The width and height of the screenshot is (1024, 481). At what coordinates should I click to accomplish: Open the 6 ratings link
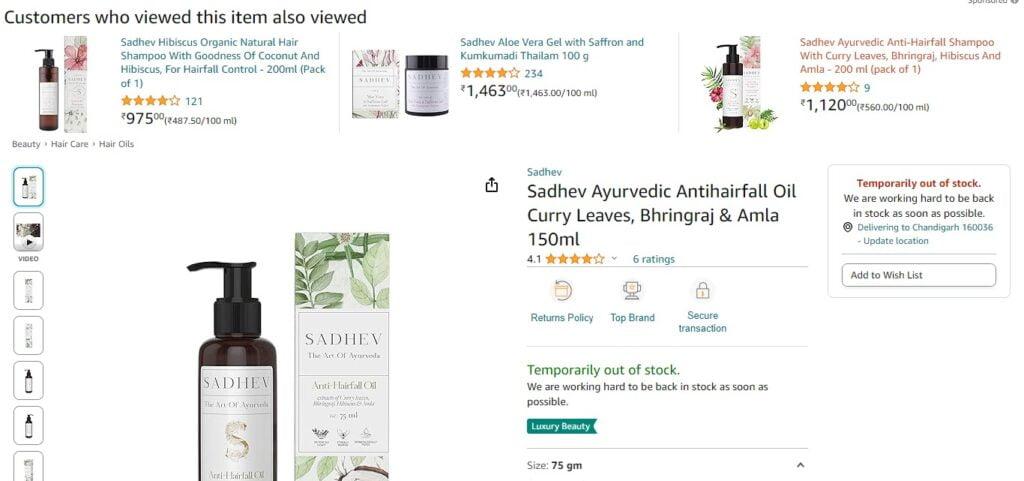click(653, 259)
